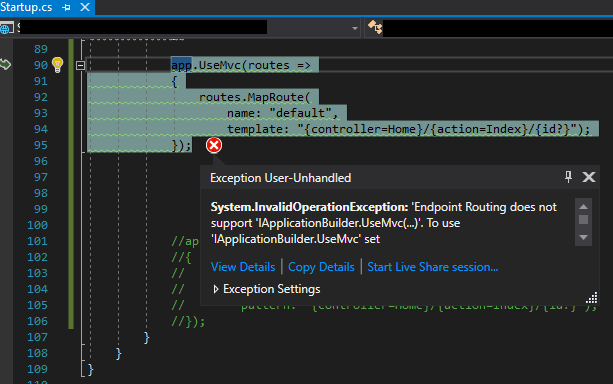Open View Details link
Screen dimensions: 613x384
click(x=243, y=267)
